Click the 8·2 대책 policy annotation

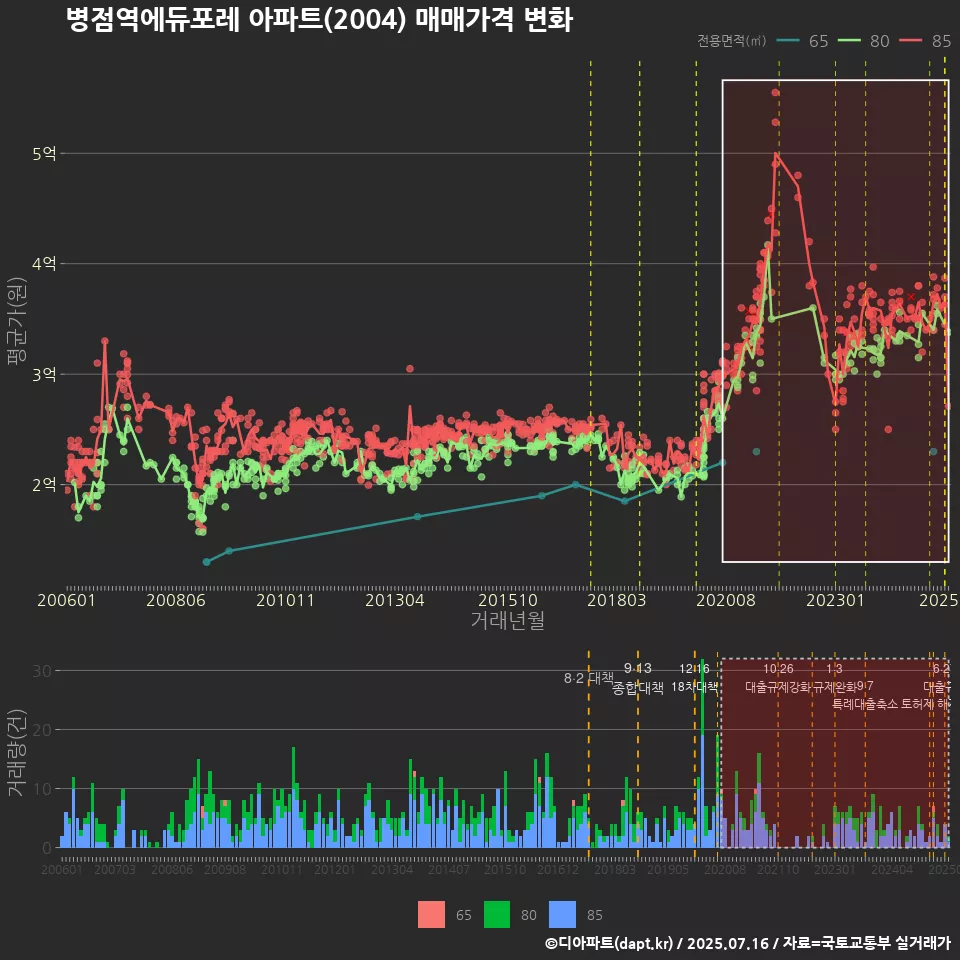pyautogui.click(x=588, y=678)
